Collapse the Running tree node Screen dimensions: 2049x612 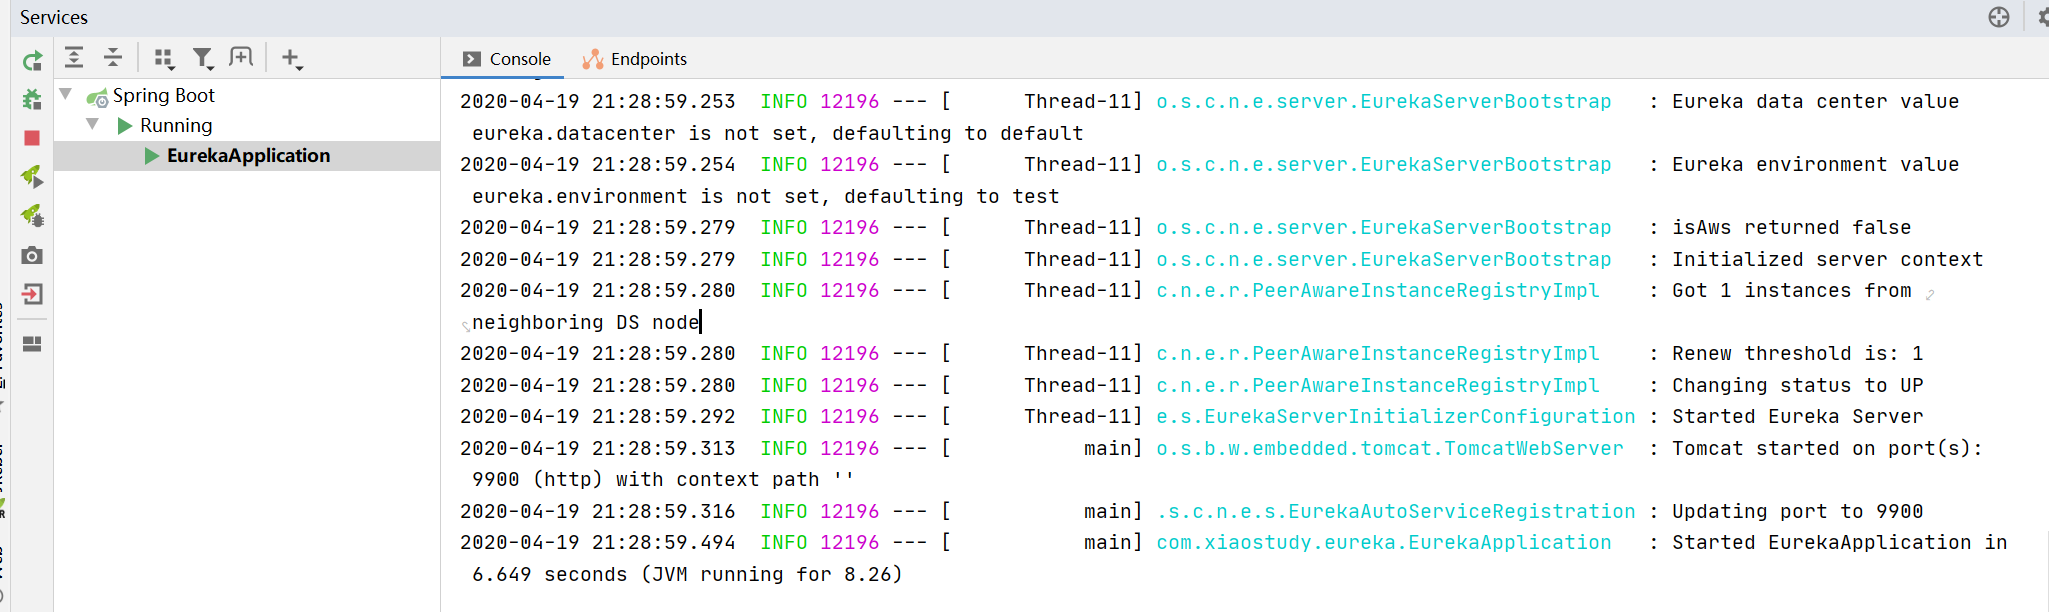[93, 124]
